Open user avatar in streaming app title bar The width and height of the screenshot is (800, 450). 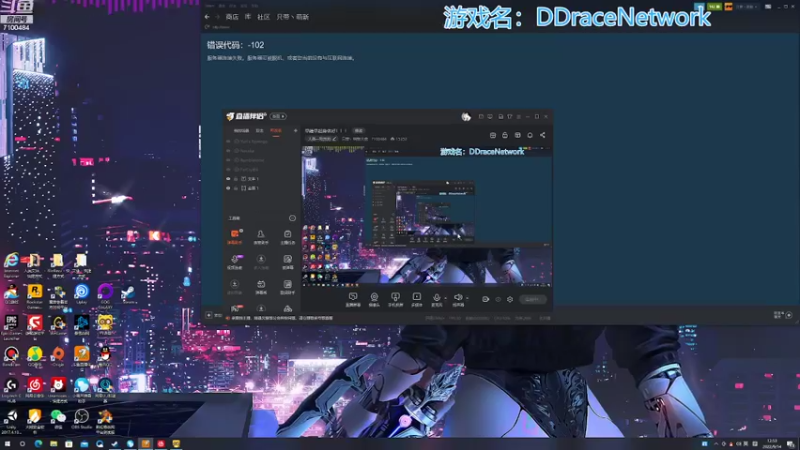pos(466,116)
